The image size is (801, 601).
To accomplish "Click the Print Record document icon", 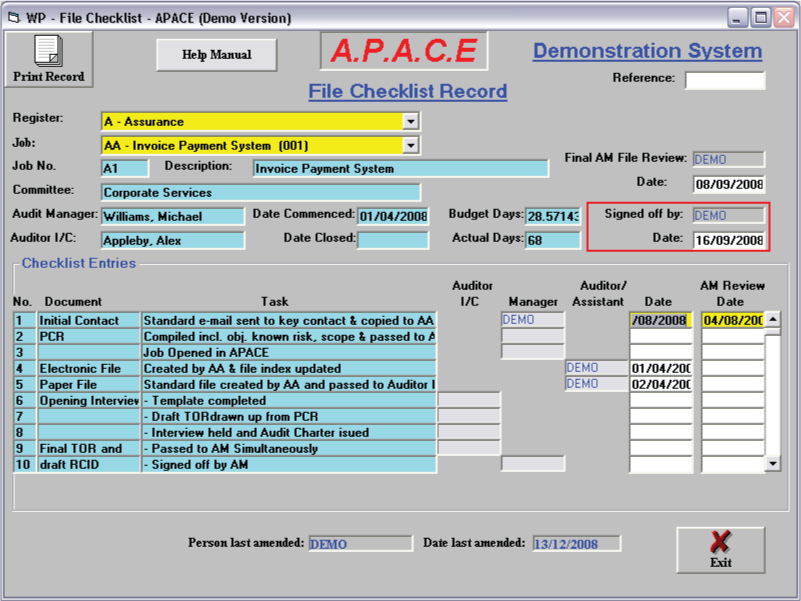I will coord(49,51).
